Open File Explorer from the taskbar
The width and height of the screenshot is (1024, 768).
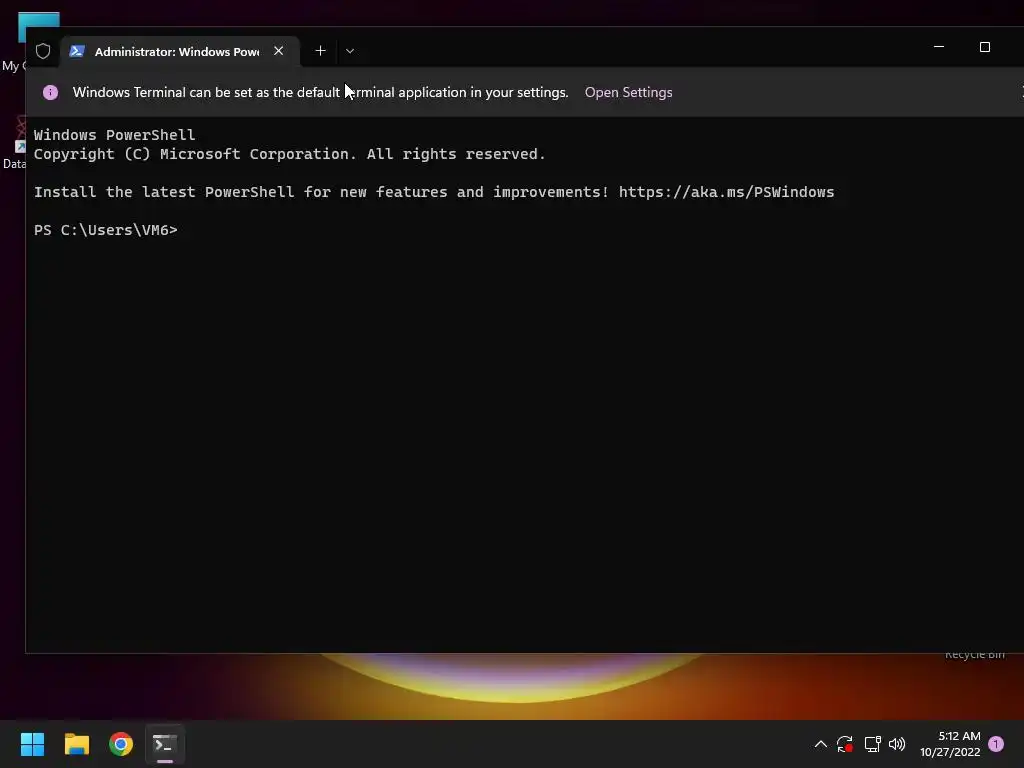(77, 744)
